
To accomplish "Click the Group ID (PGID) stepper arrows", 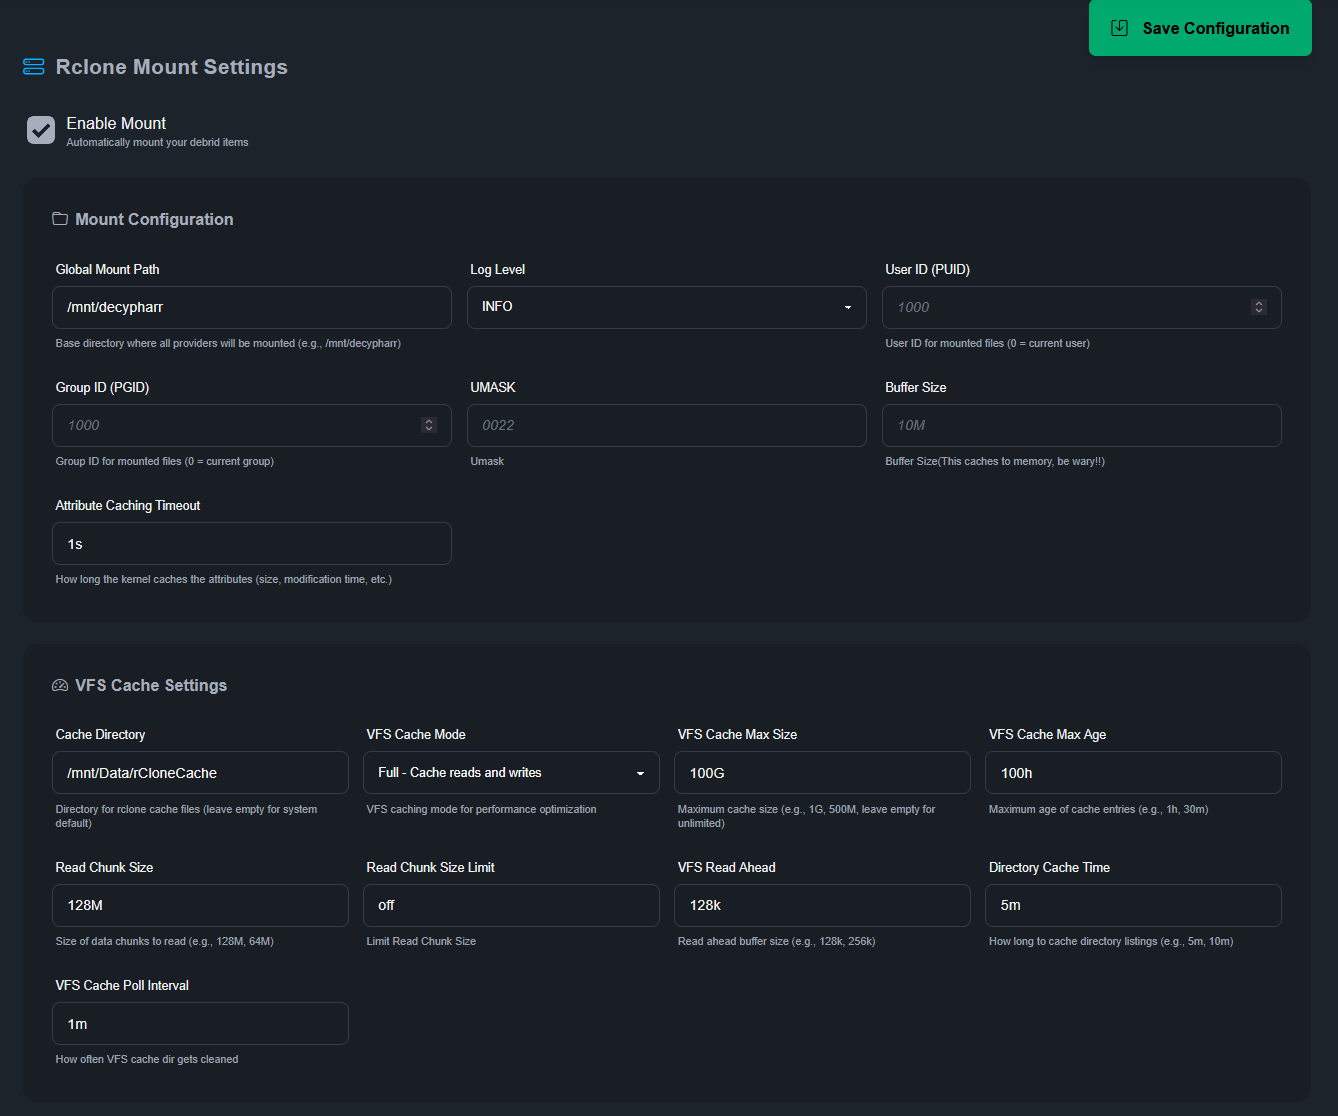I will [429, 425].
